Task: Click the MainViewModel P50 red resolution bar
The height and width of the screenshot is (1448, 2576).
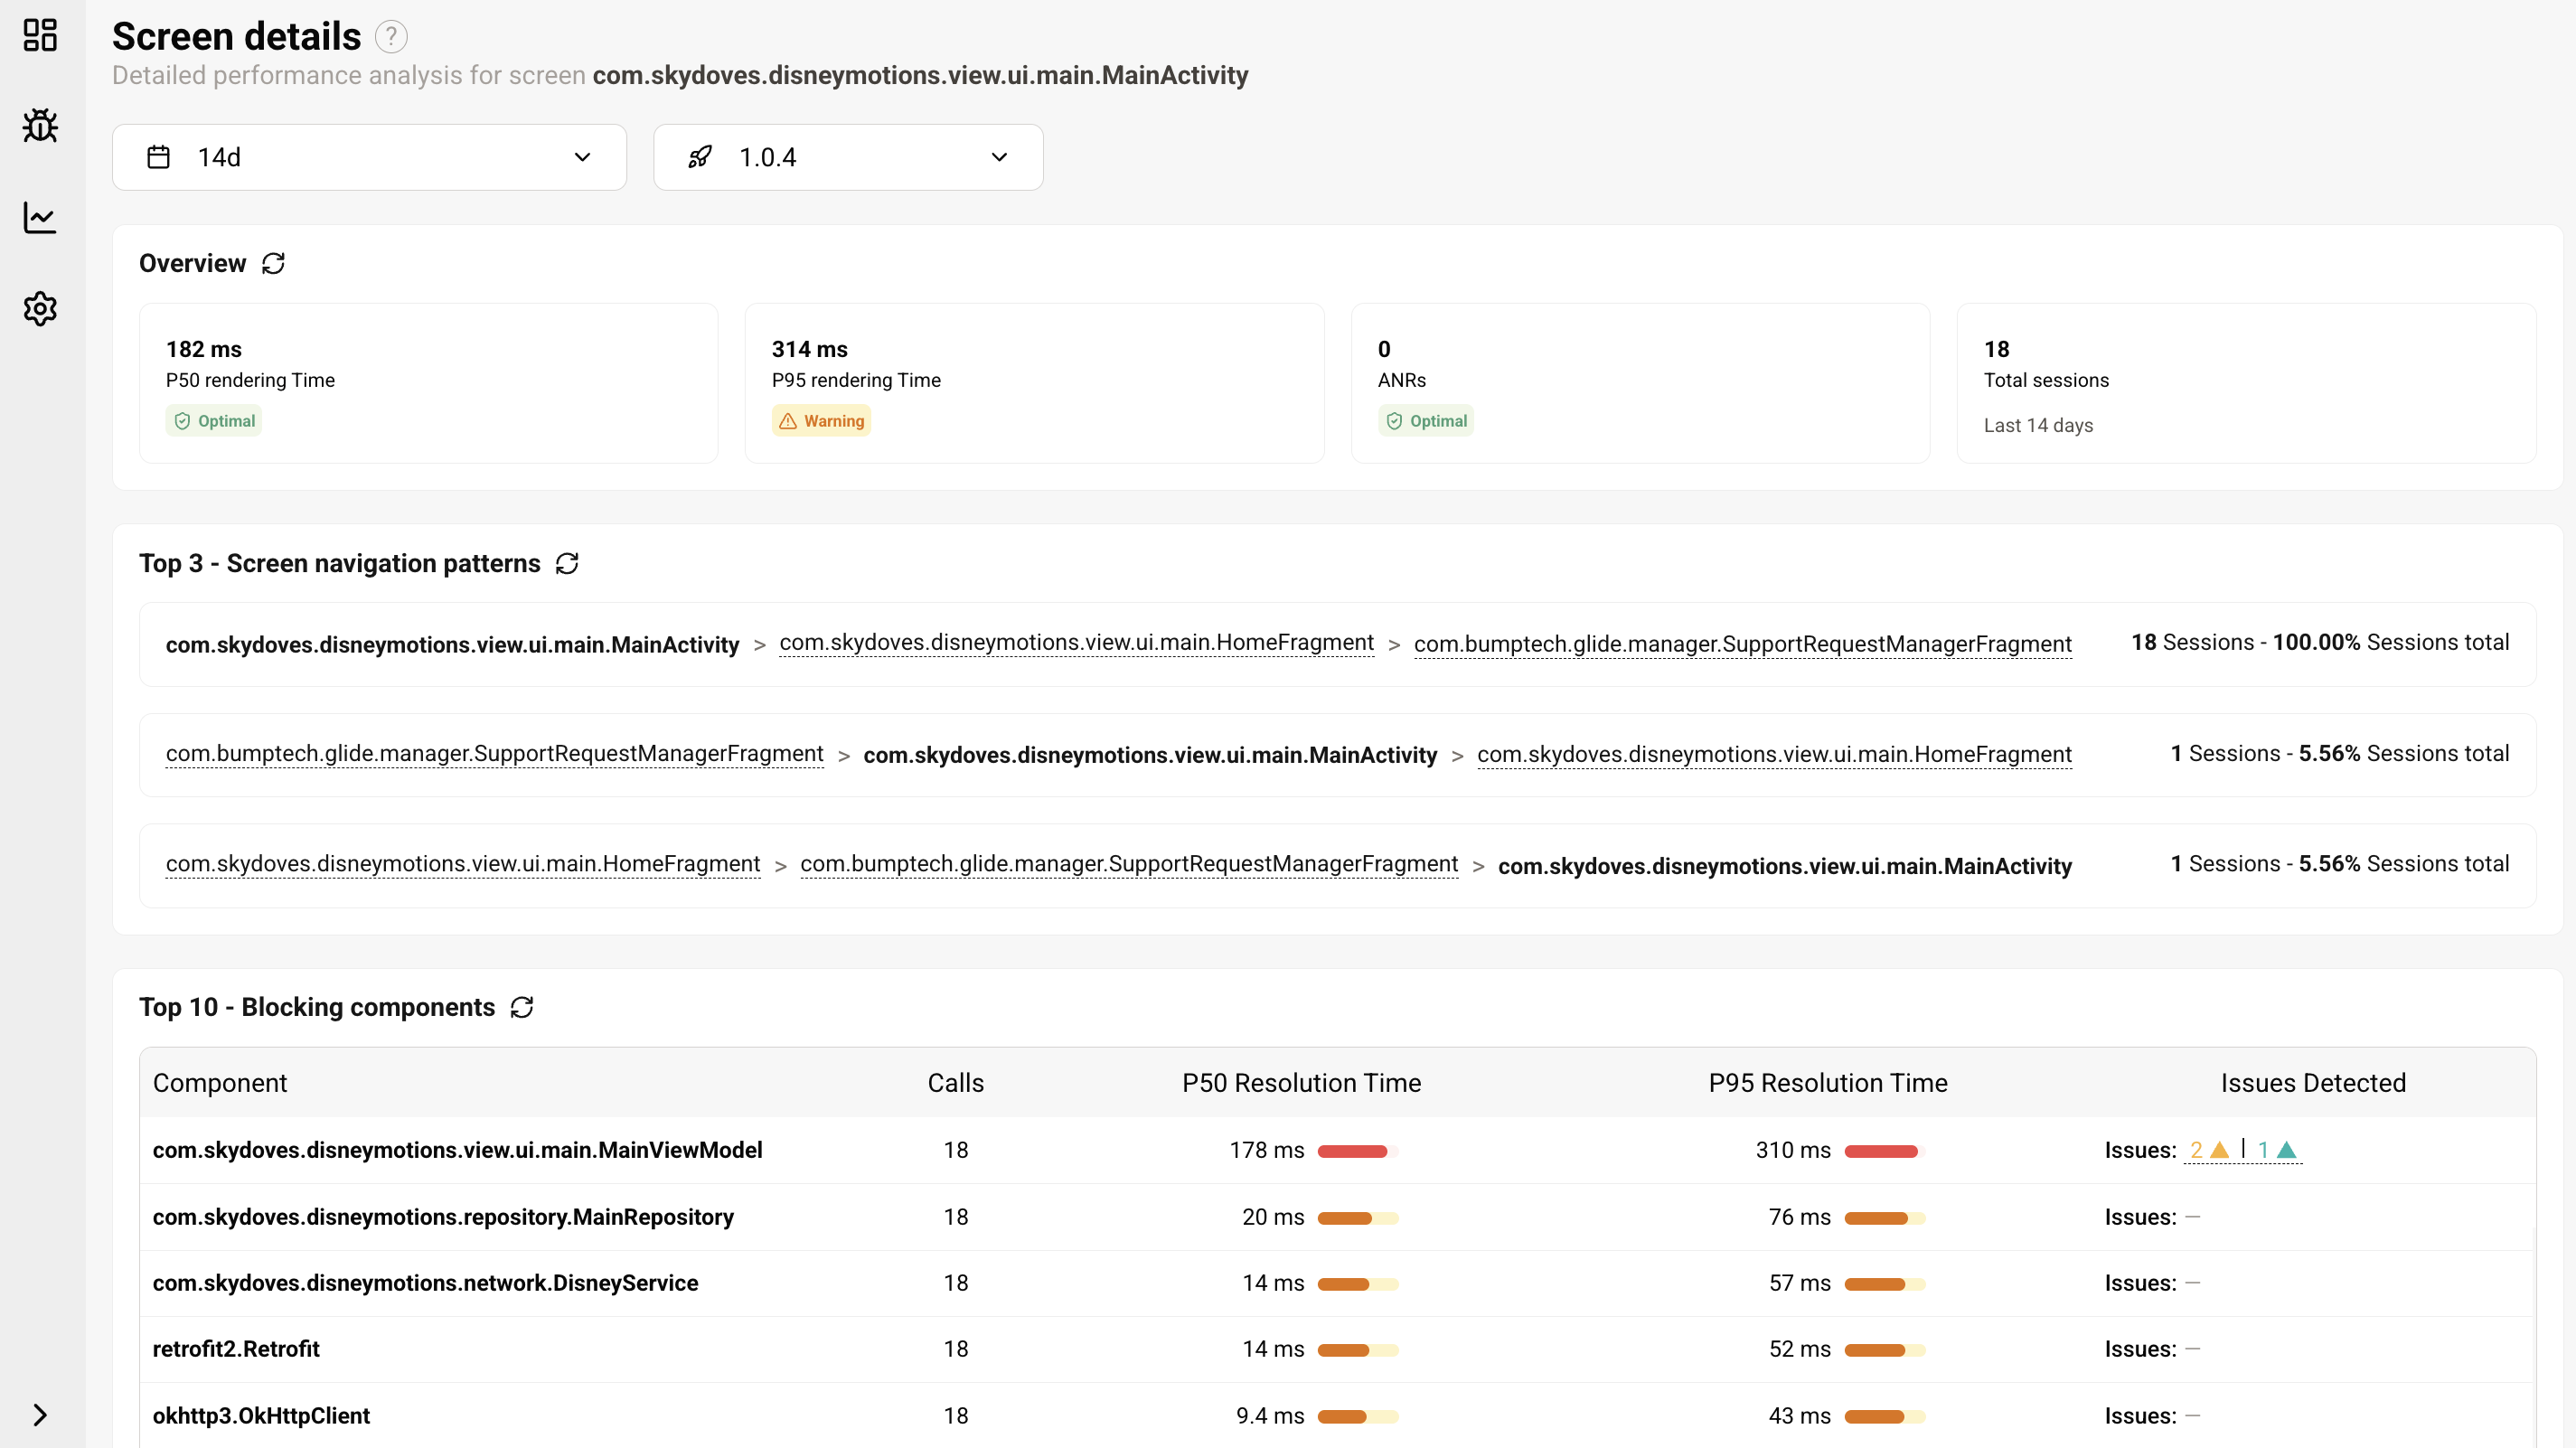Action: [1353, 1151]
